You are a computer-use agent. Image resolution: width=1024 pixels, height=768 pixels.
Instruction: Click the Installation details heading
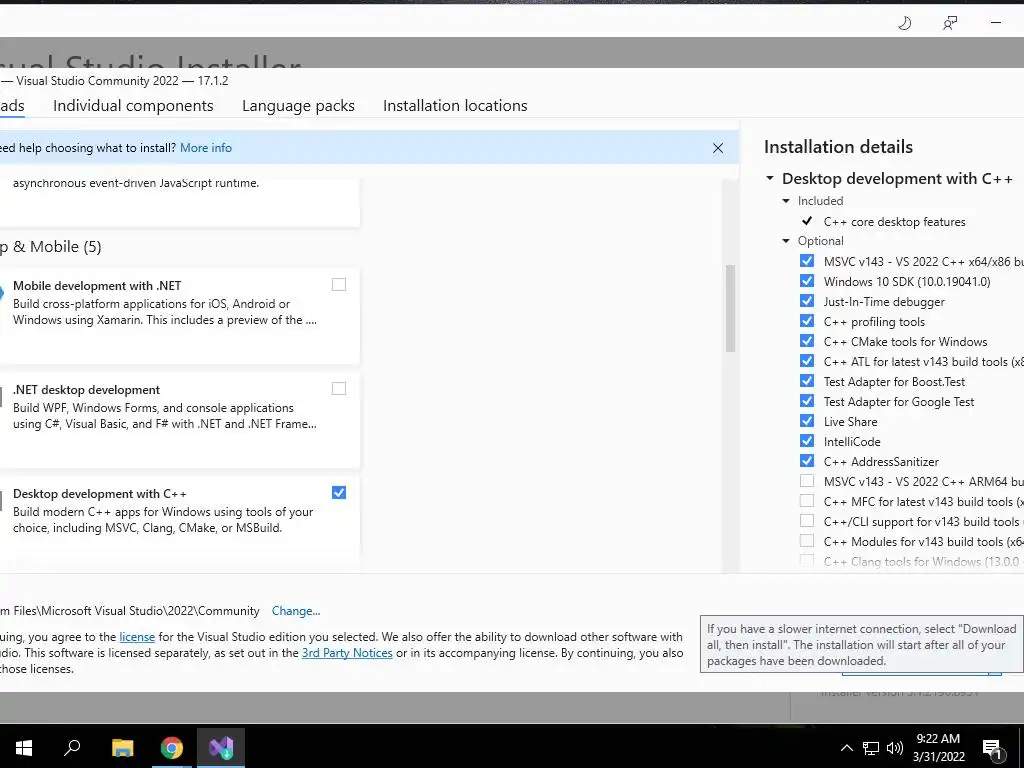coord(839,147)
